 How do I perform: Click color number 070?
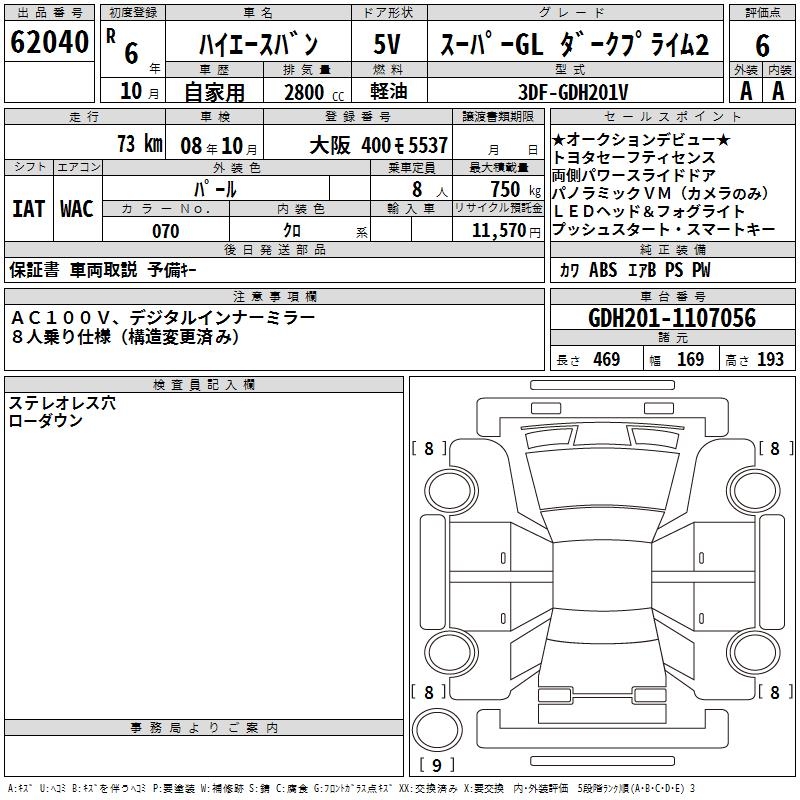pos(165,231)
